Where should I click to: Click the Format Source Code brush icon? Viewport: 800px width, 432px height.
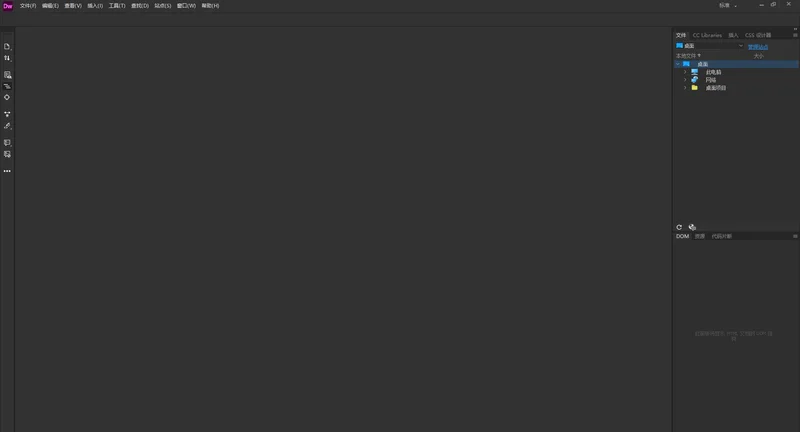point(7,126)
